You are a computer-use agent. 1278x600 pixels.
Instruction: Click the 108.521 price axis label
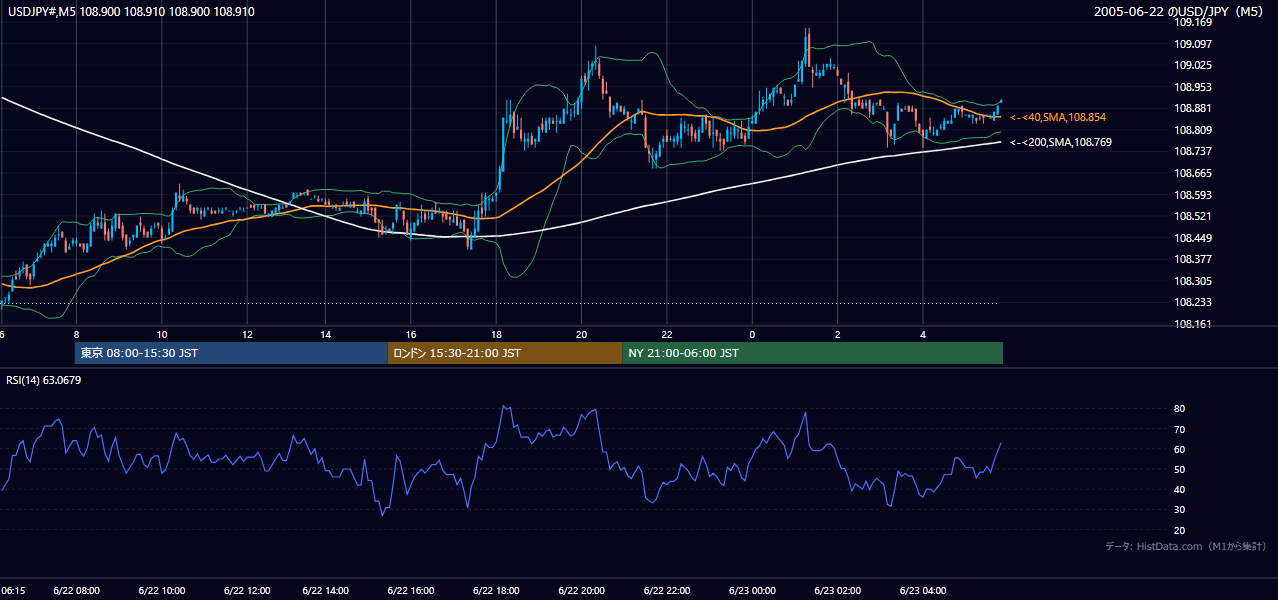(x=1191, y=216)
